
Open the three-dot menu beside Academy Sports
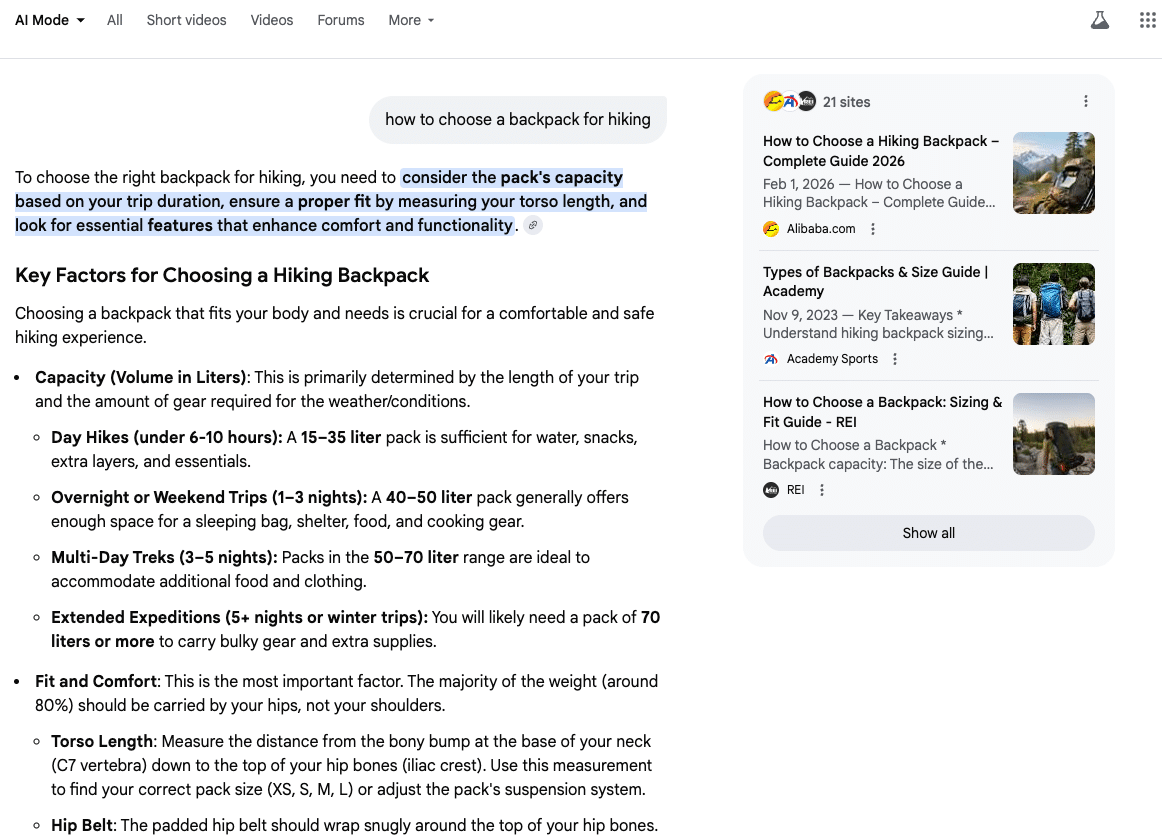coord(895,359)
